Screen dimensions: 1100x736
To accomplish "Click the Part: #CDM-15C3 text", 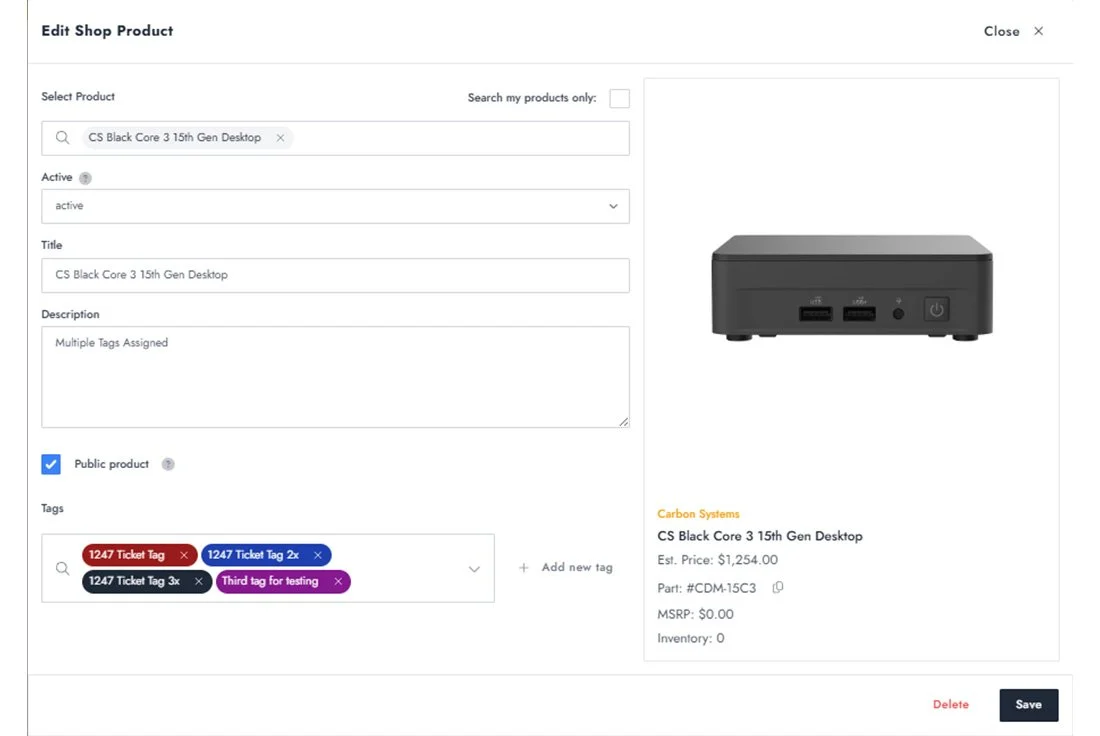I will coord(706,588).
